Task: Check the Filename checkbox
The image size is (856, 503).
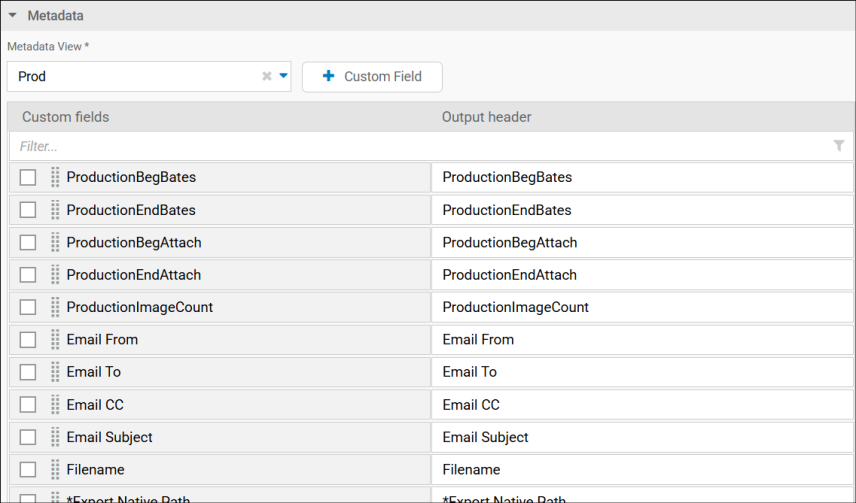Action: tap(28, 470)
